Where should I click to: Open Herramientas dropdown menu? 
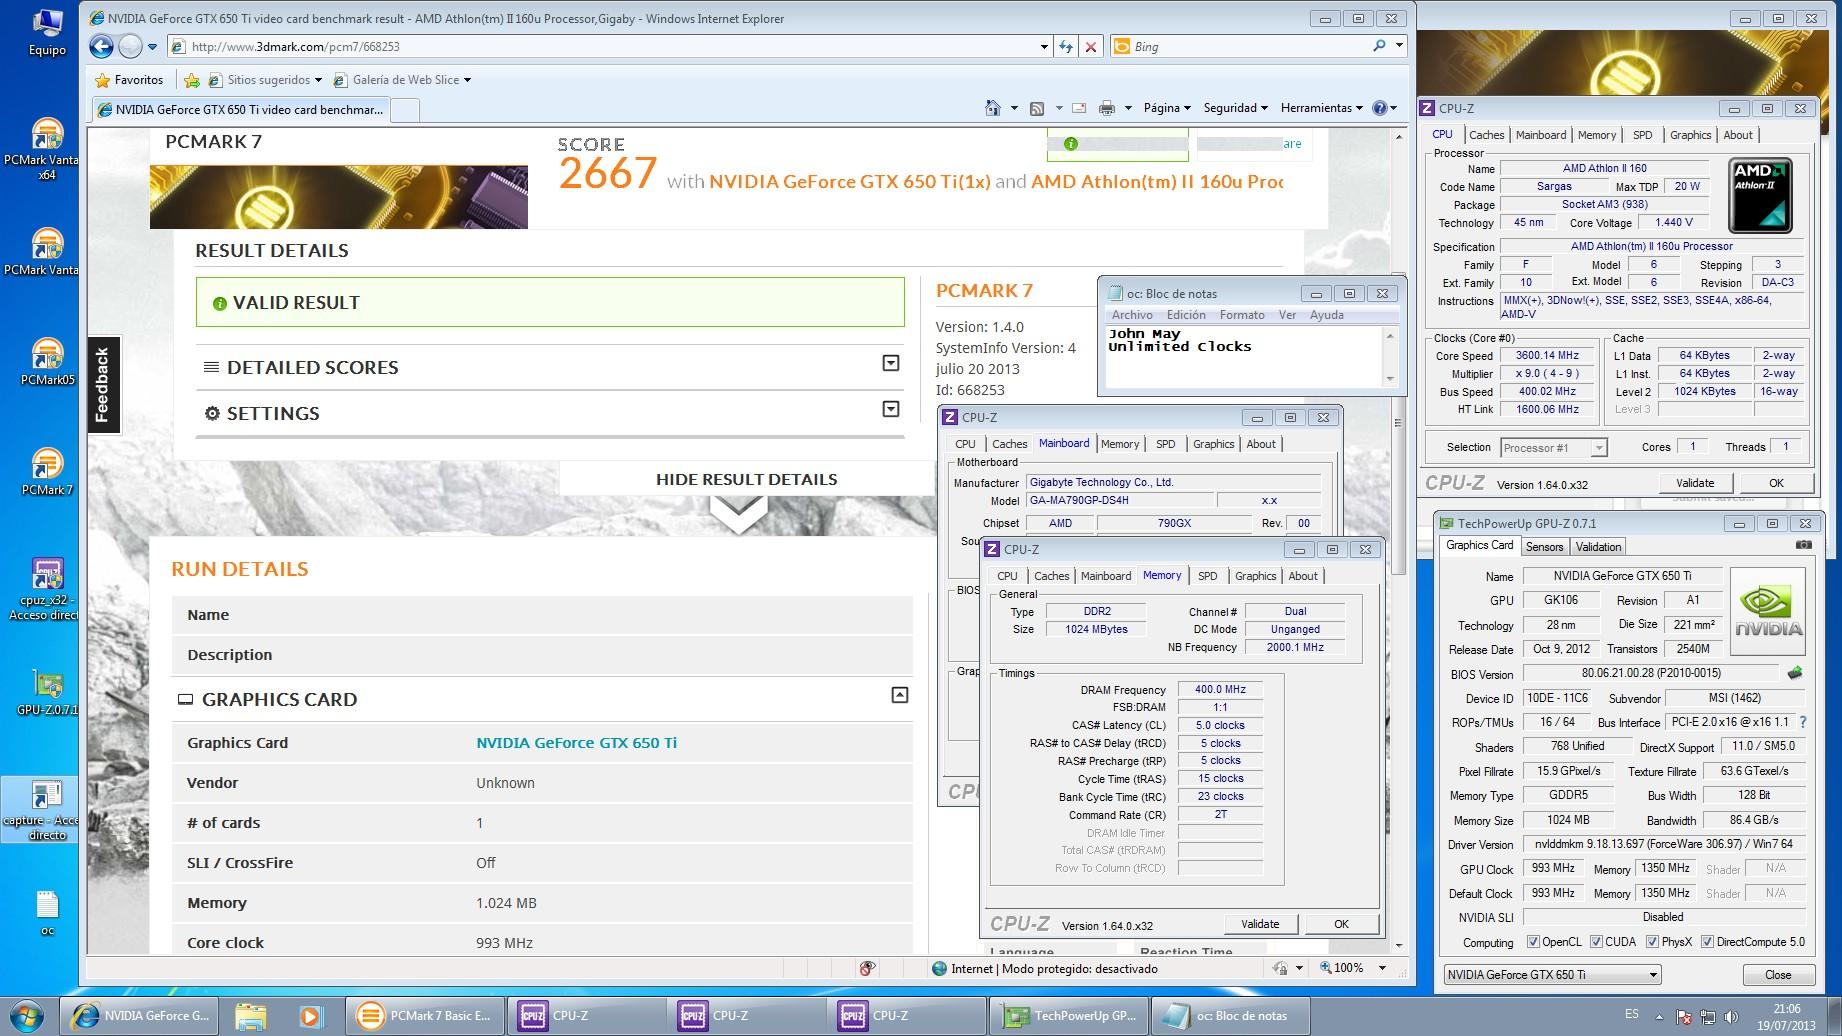click(1320, 108)
